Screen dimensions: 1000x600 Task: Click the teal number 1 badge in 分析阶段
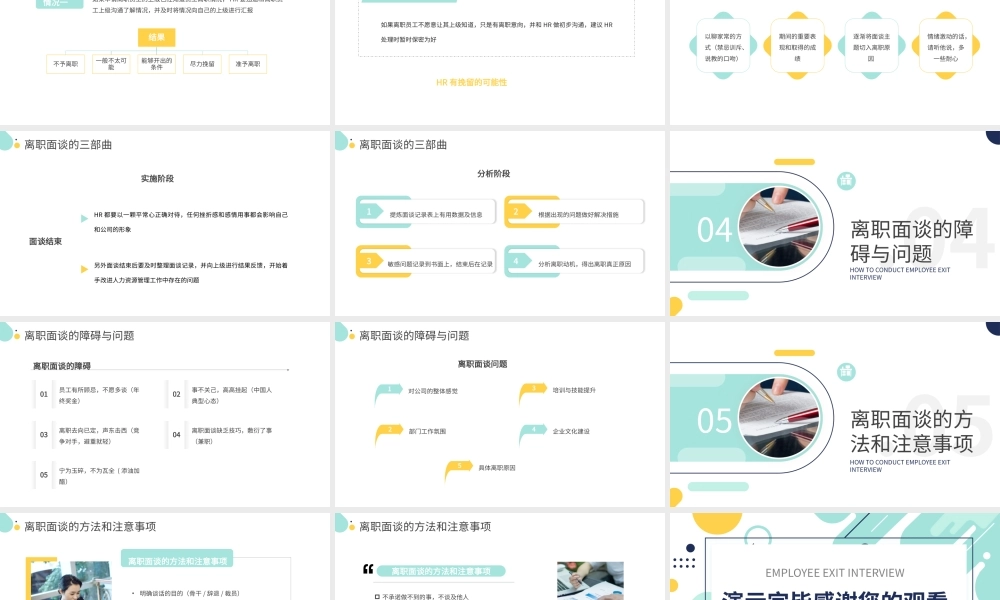[369, 212]
